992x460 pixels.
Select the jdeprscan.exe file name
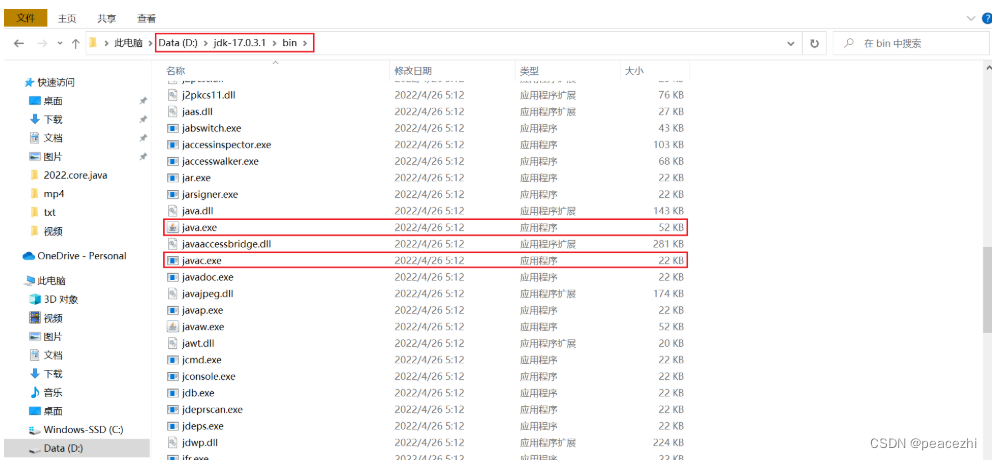(x=212, y=409)
